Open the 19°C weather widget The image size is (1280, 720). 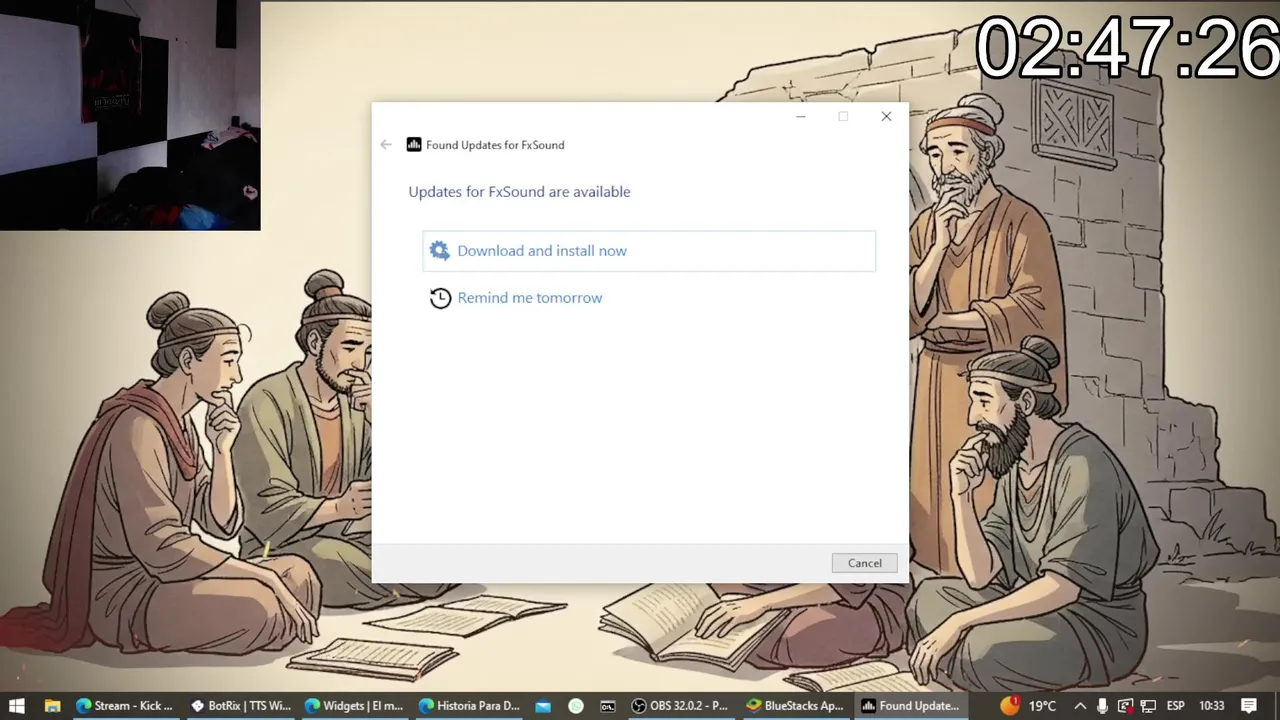tap(1028, 706)
